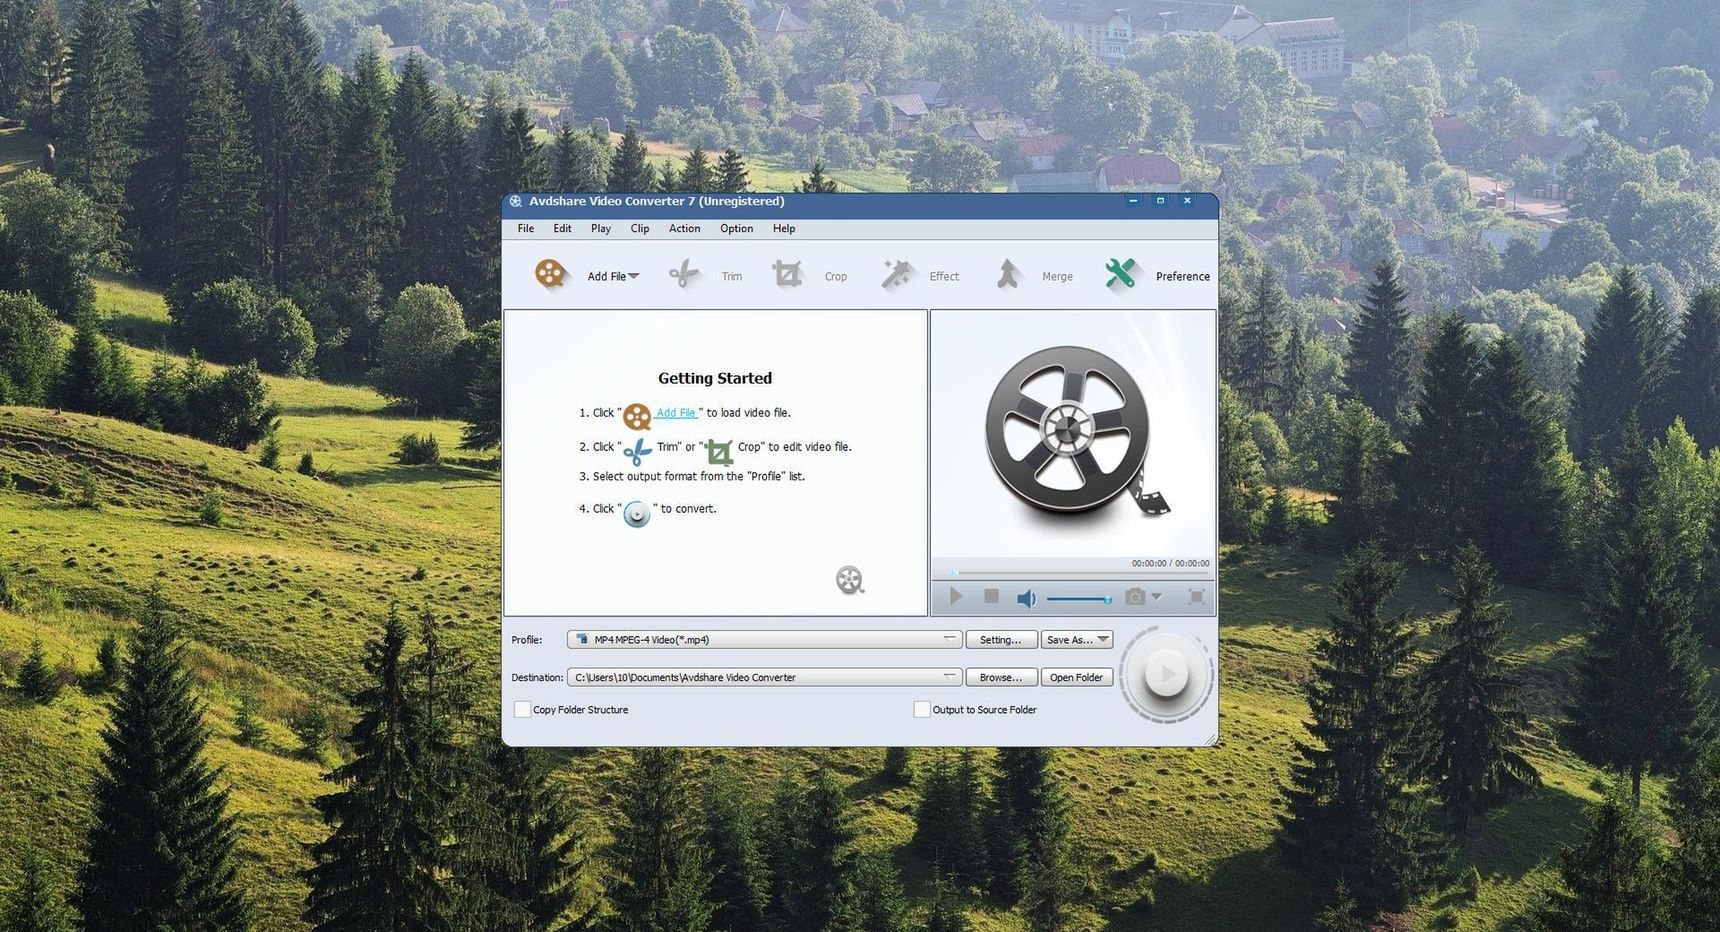Screen dimensions: 1720x932
Task: Click the Trim label in toolbar
Action: click(732, 277)
